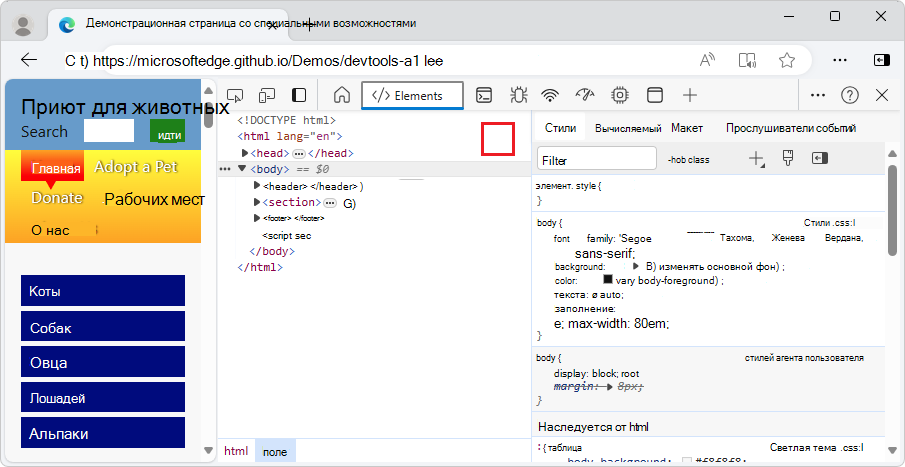
Task: Expand the margin property triangle
Action: [x=609, y=387]
